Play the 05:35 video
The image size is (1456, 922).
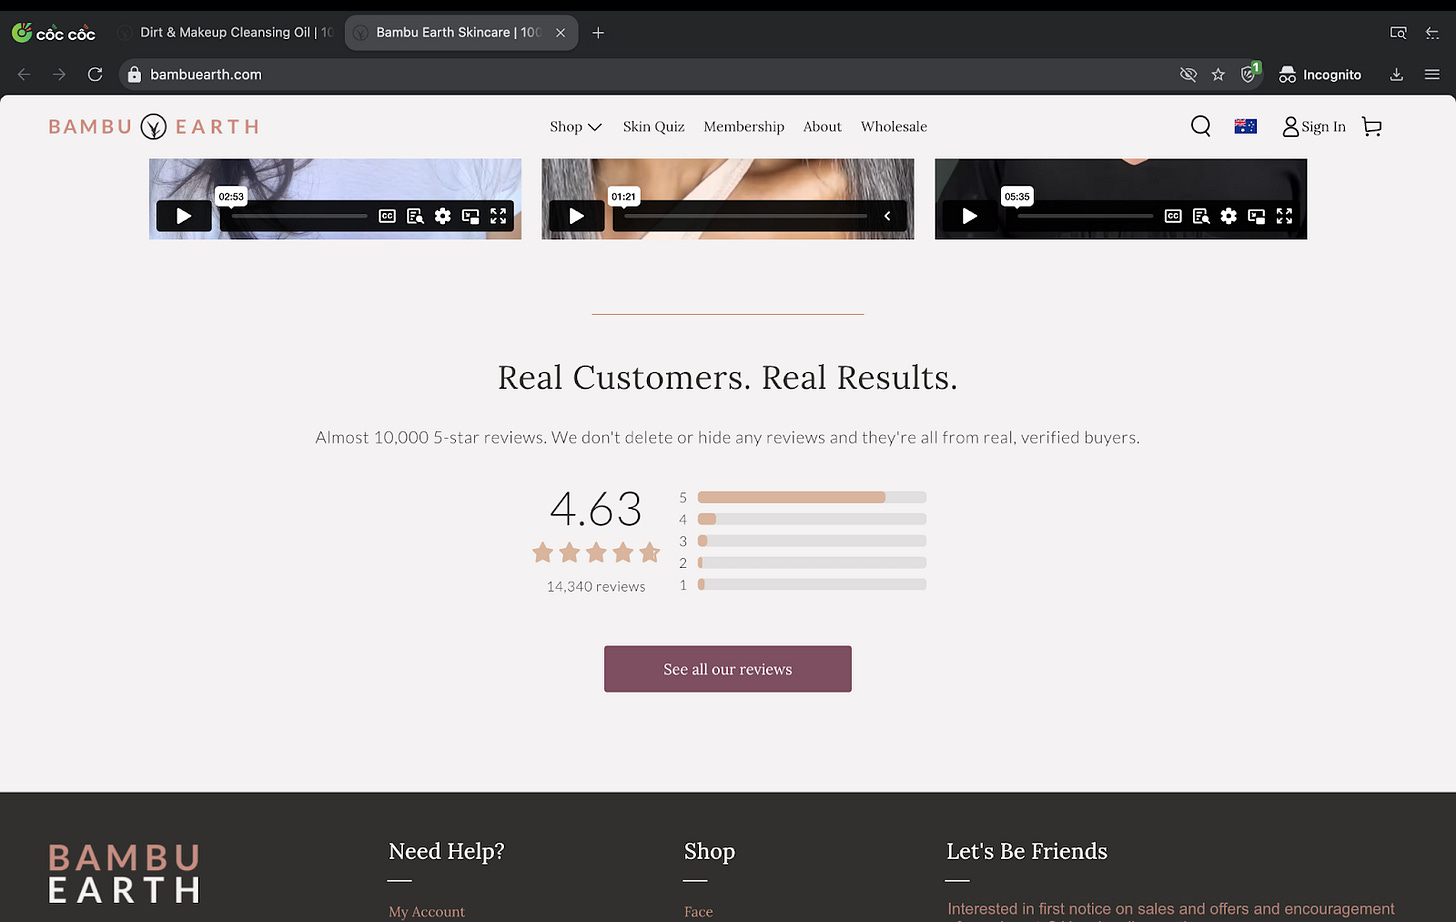pos(970,216)
